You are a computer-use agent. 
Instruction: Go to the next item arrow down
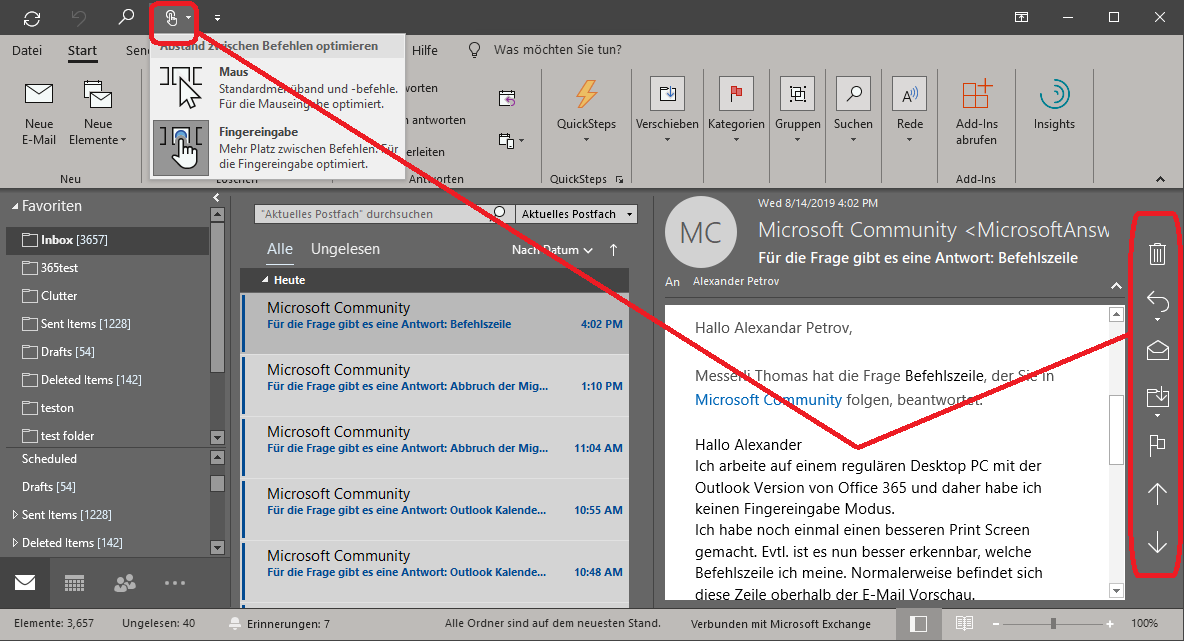(1157, 542)
